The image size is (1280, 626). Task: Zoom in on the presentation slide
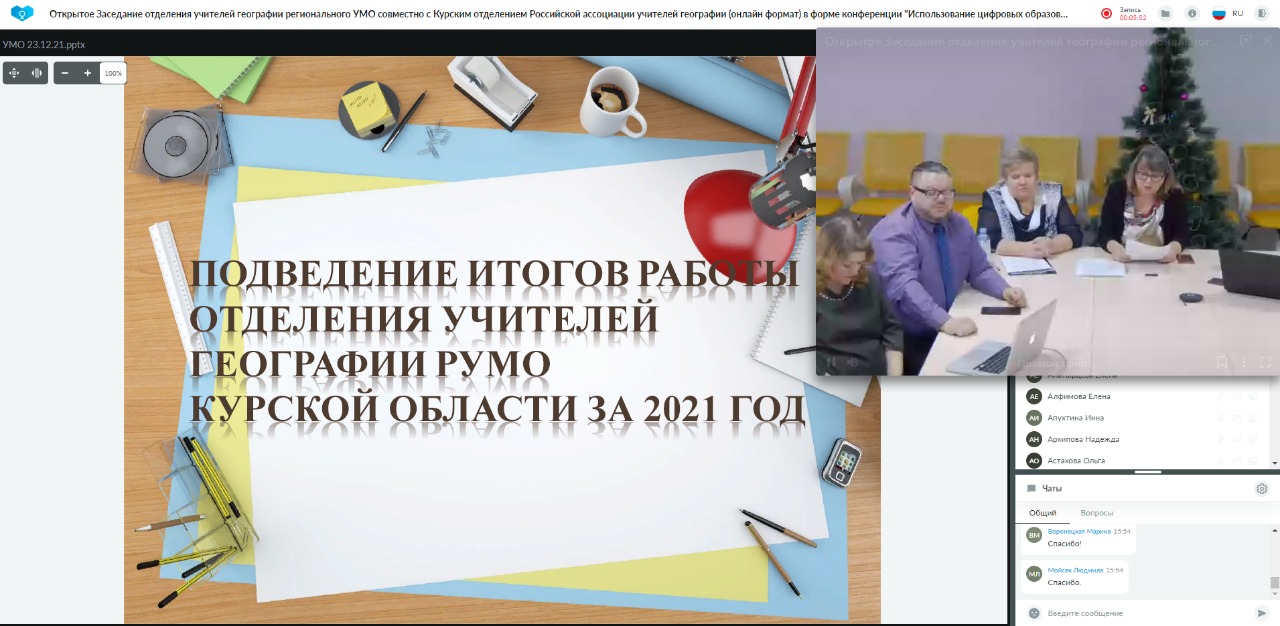88,73
